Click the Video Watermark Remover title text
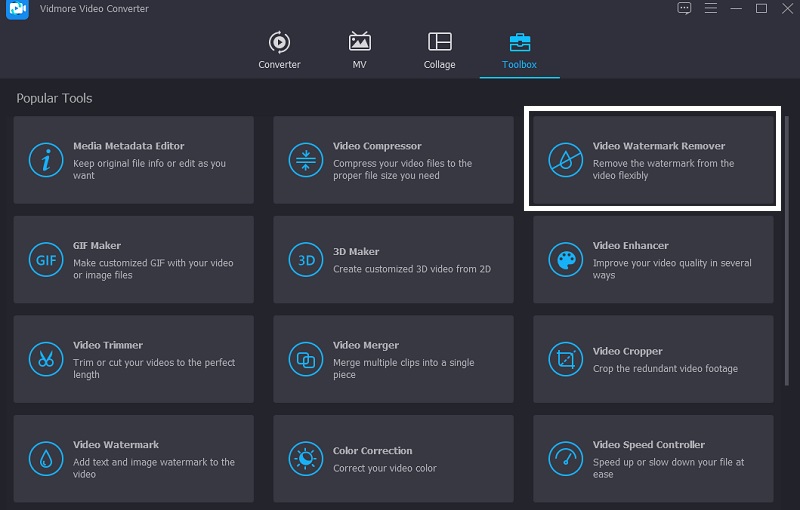Image resolution: width=800 pixels, height=510 pixels. (658, 146)
